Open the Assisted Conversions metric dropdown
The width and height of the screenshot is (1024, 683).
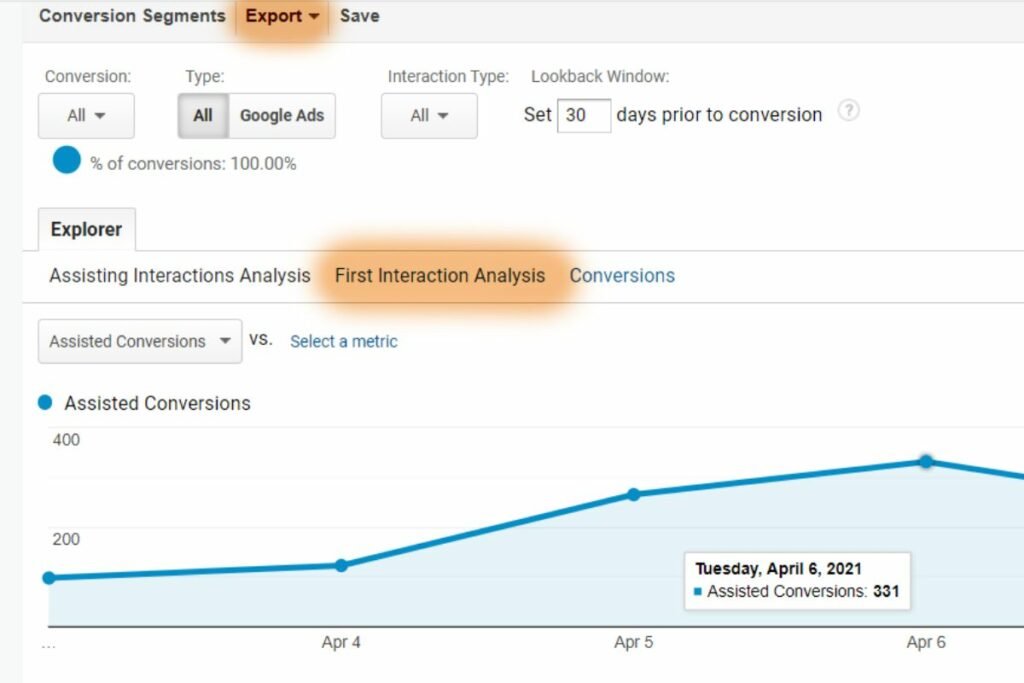coord(140,341)
